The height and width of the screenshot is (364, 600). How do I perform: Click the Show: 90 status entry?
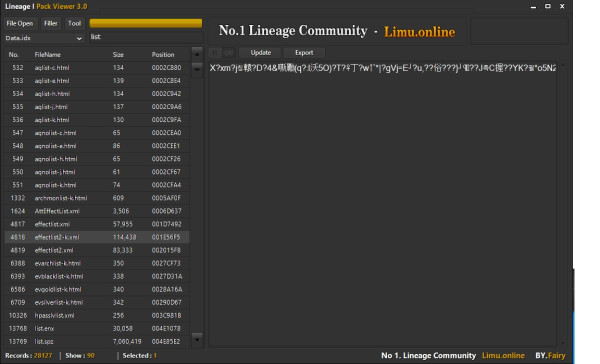coord(80,356)
